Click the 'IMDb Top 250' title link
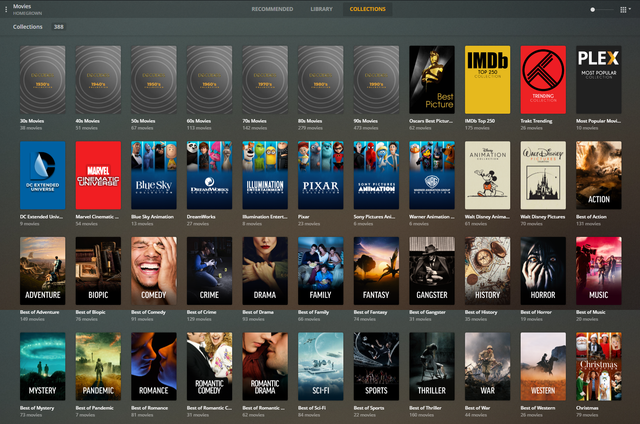The image size is (640, 424). point(480,121)
